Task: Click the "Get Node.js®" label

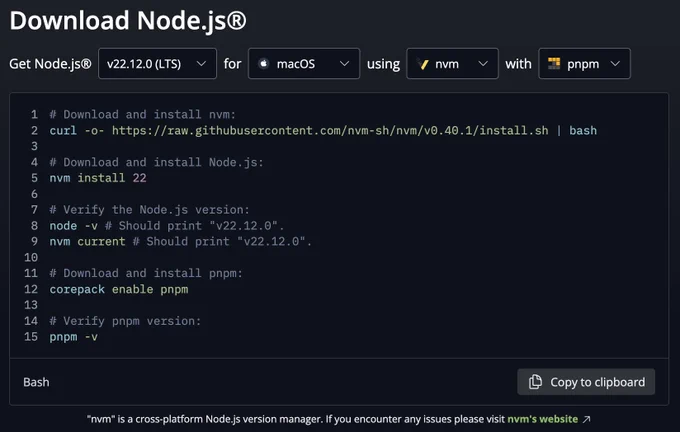Action: 50,64
